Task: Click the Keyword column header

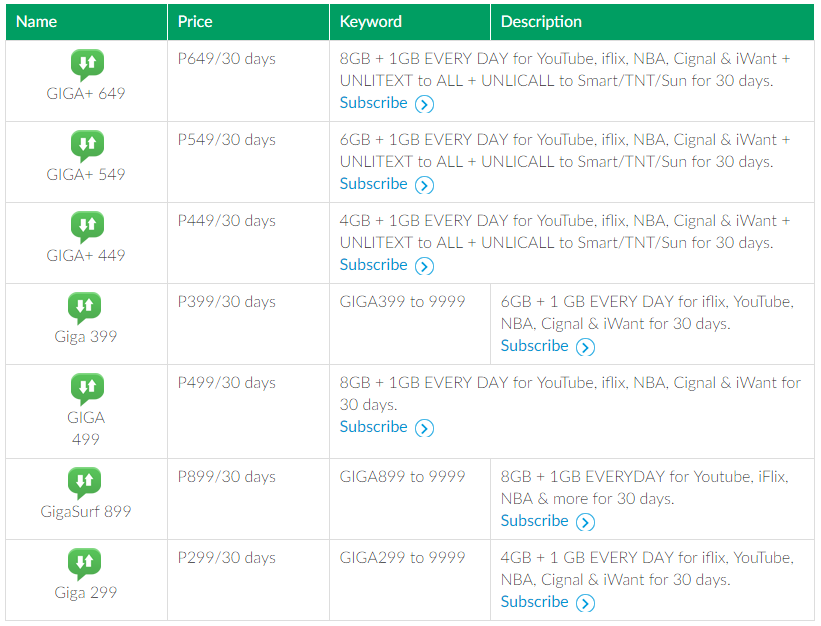Action: (x=410, y=22)
